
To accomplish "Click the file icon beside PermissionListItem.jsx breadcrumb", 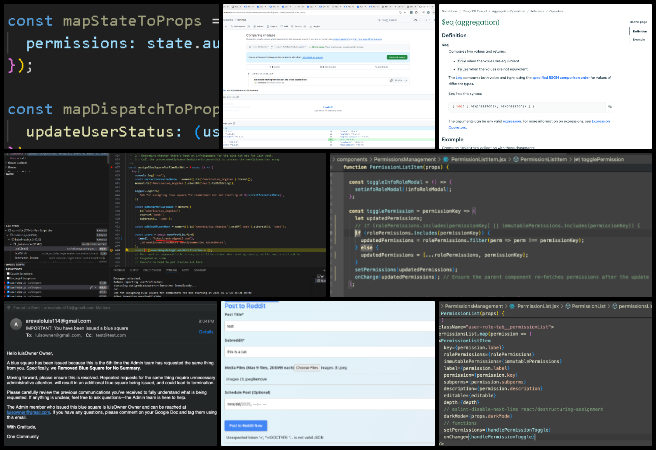I will [x=446, y=159].
